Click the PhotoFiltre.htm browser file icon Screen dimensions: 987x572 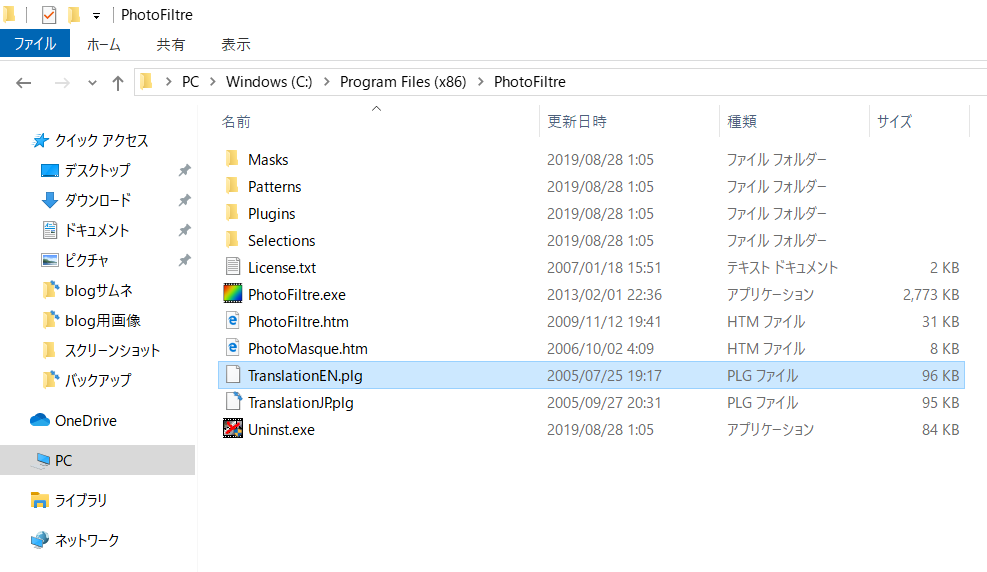tap(233, 320)
